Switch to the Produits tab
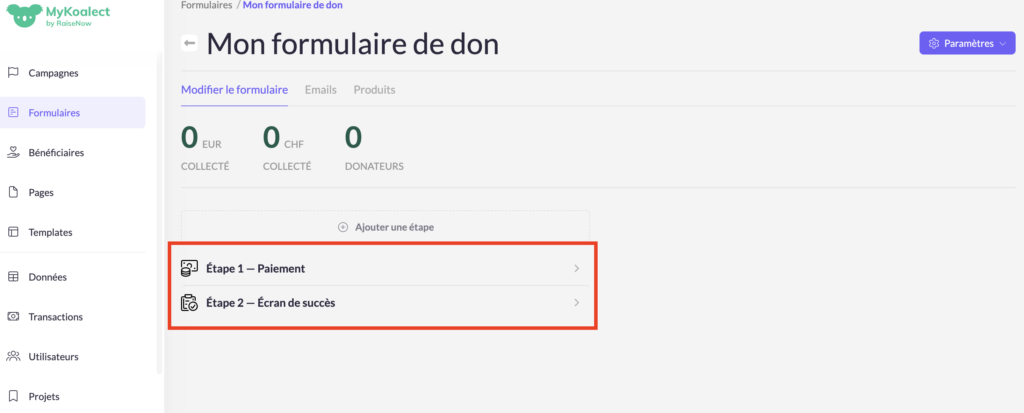1024x413 pixels. [x=374, y=90]
